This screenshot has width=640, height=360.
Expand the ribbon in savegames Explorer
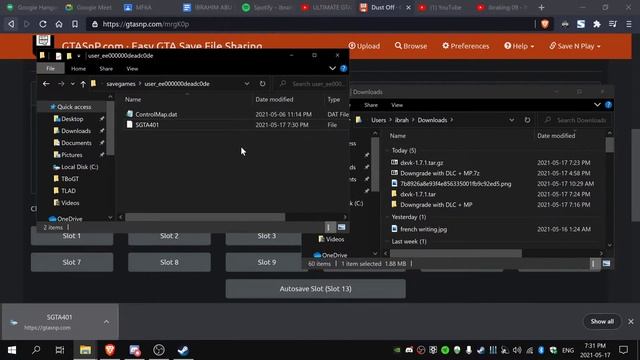(332, 69)
